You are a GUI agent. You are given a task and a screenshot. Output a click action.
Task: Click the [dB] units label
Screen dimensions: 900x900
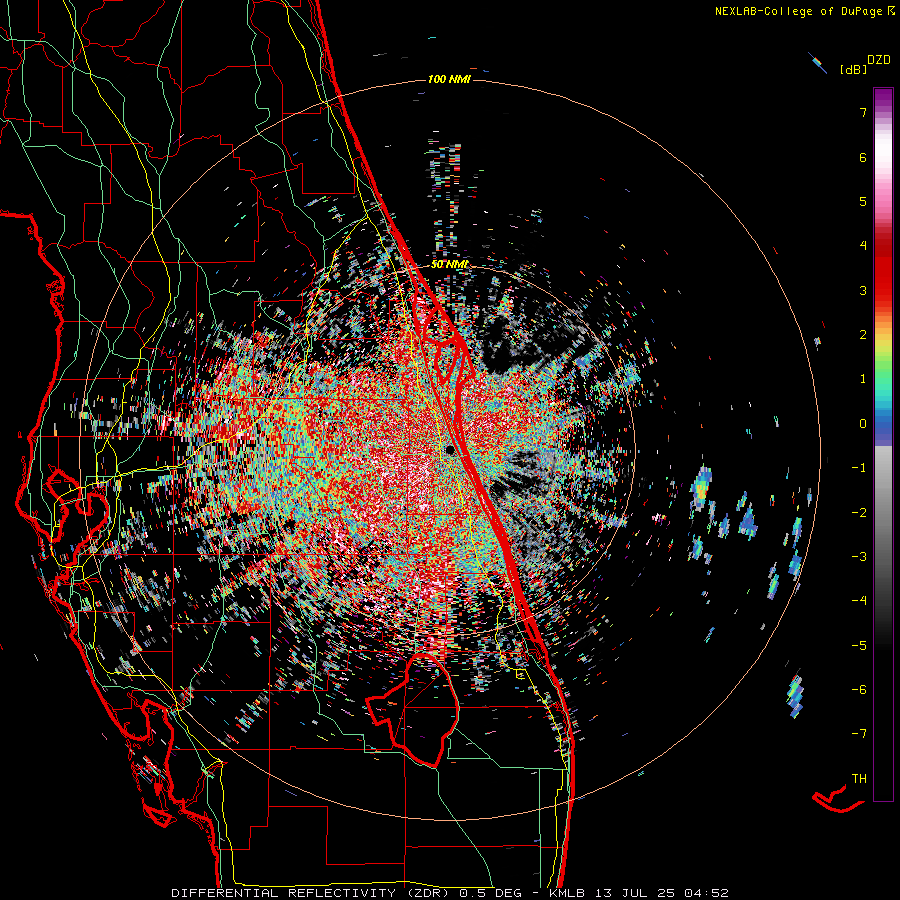pos(853,69)
